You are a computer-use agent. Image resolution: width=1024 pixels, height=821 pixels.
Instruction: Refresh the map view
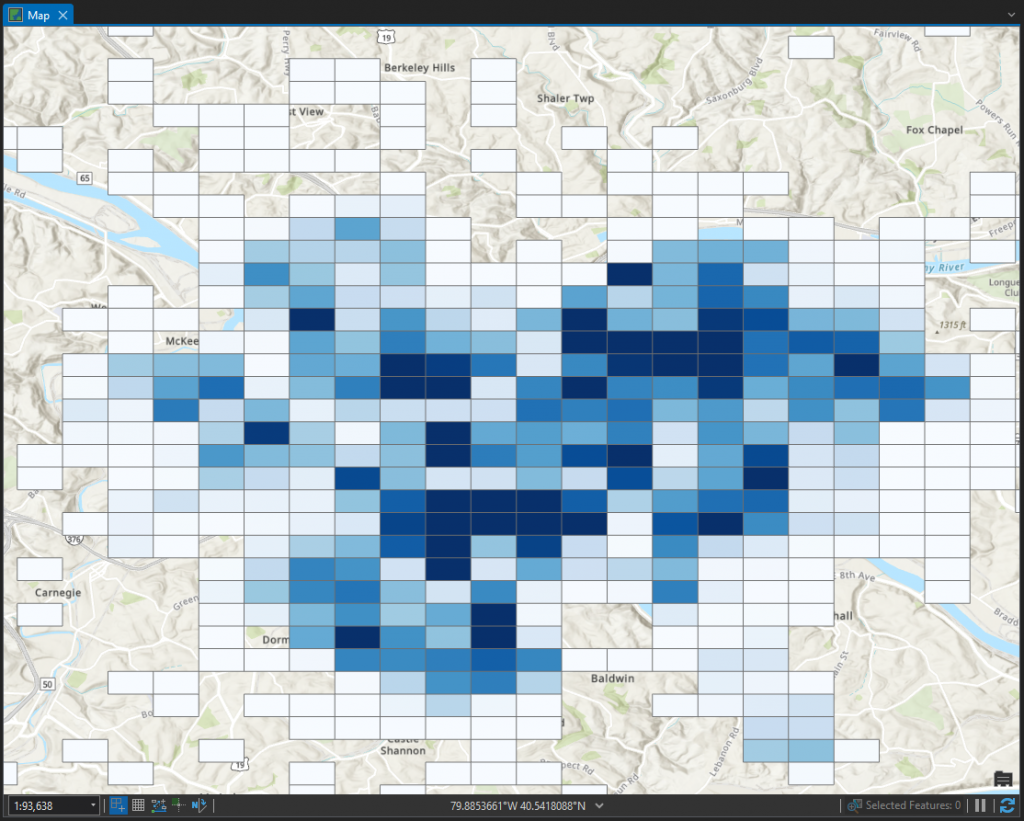click(1007, 805)
